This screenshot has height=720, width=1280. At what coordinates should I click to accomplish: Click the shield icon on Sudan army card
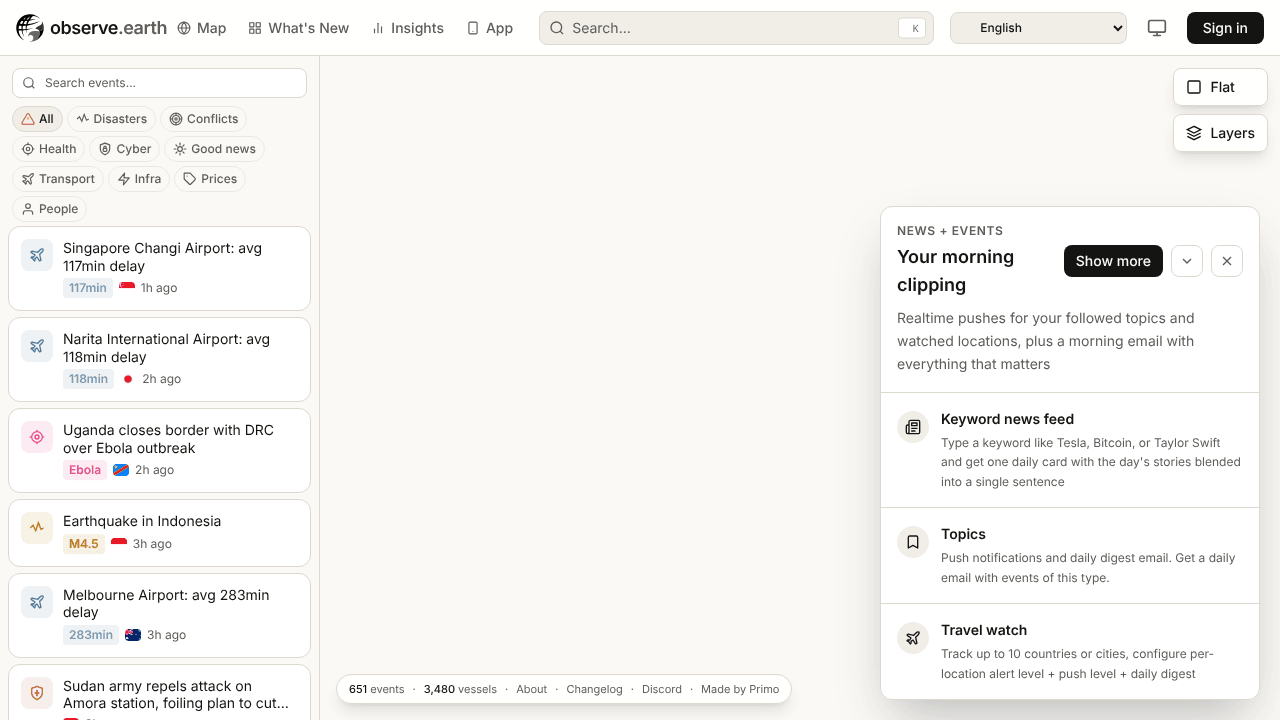(37, 693)
